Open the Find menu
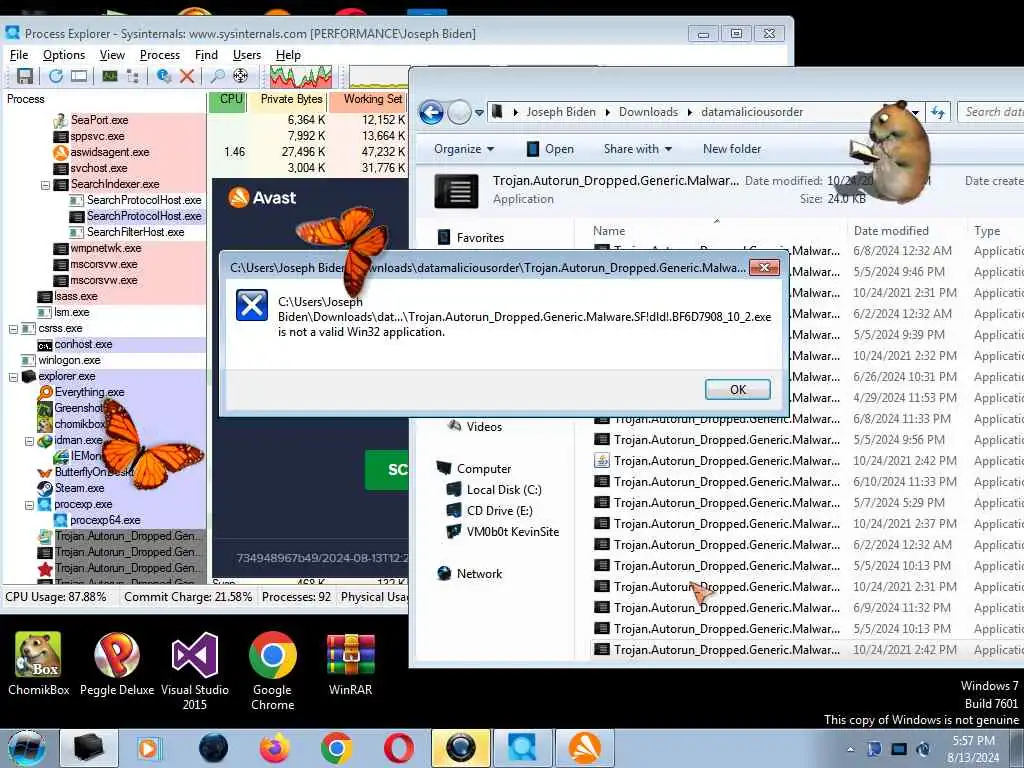 (x=206, y=55)
